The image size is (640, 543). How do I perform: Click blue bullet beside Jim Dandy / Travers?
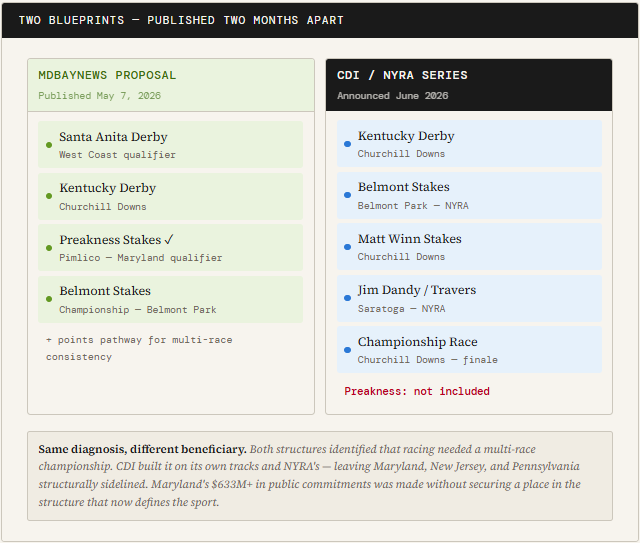point(347,298)
